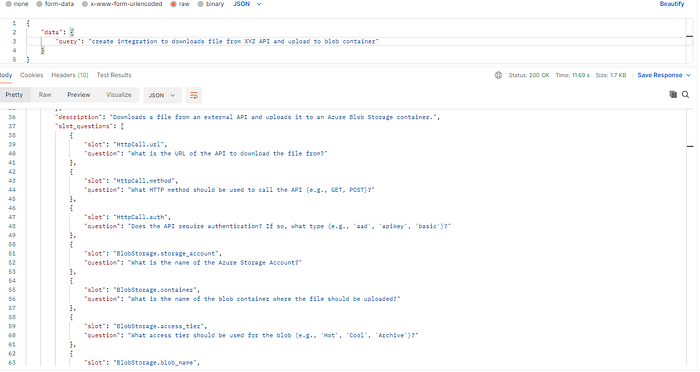Click the "BlobStorage.container" slot value

coord(156,290)
